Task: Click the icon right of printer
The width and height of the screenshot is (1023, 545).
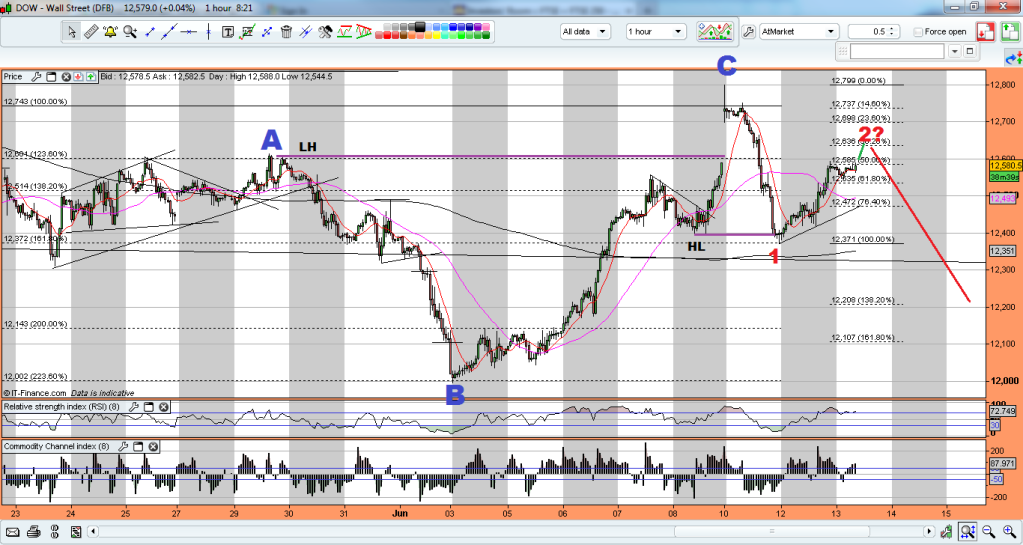Action: click(55, 532)
